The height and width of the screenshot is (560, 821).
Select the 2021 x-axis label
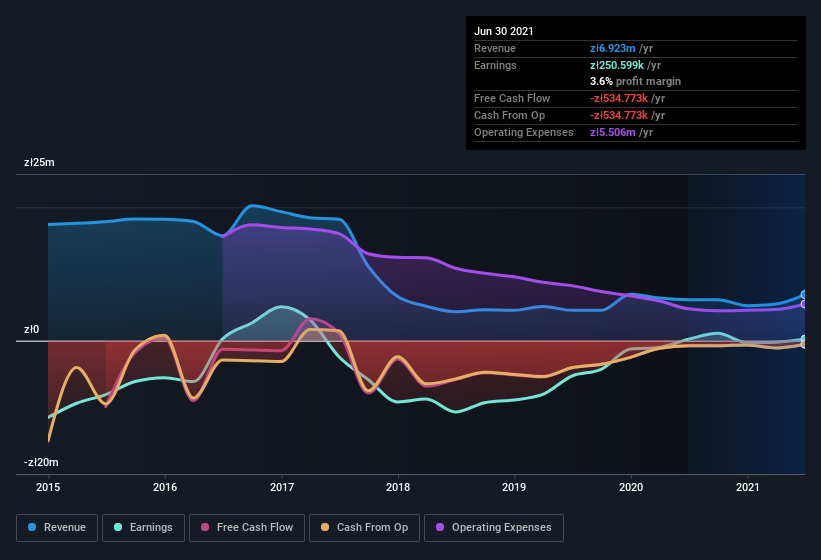click(748, 487)
